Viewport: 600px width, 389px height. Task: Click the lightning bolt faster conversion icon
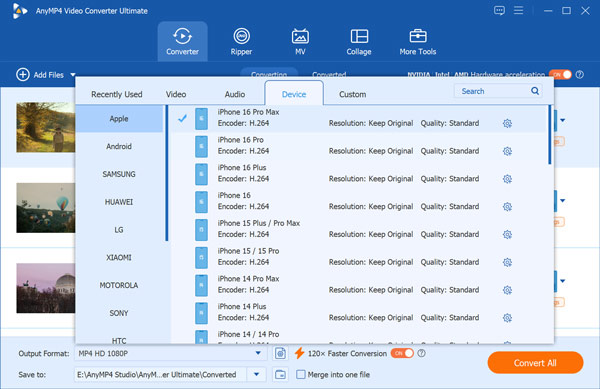tap(299, 353)
